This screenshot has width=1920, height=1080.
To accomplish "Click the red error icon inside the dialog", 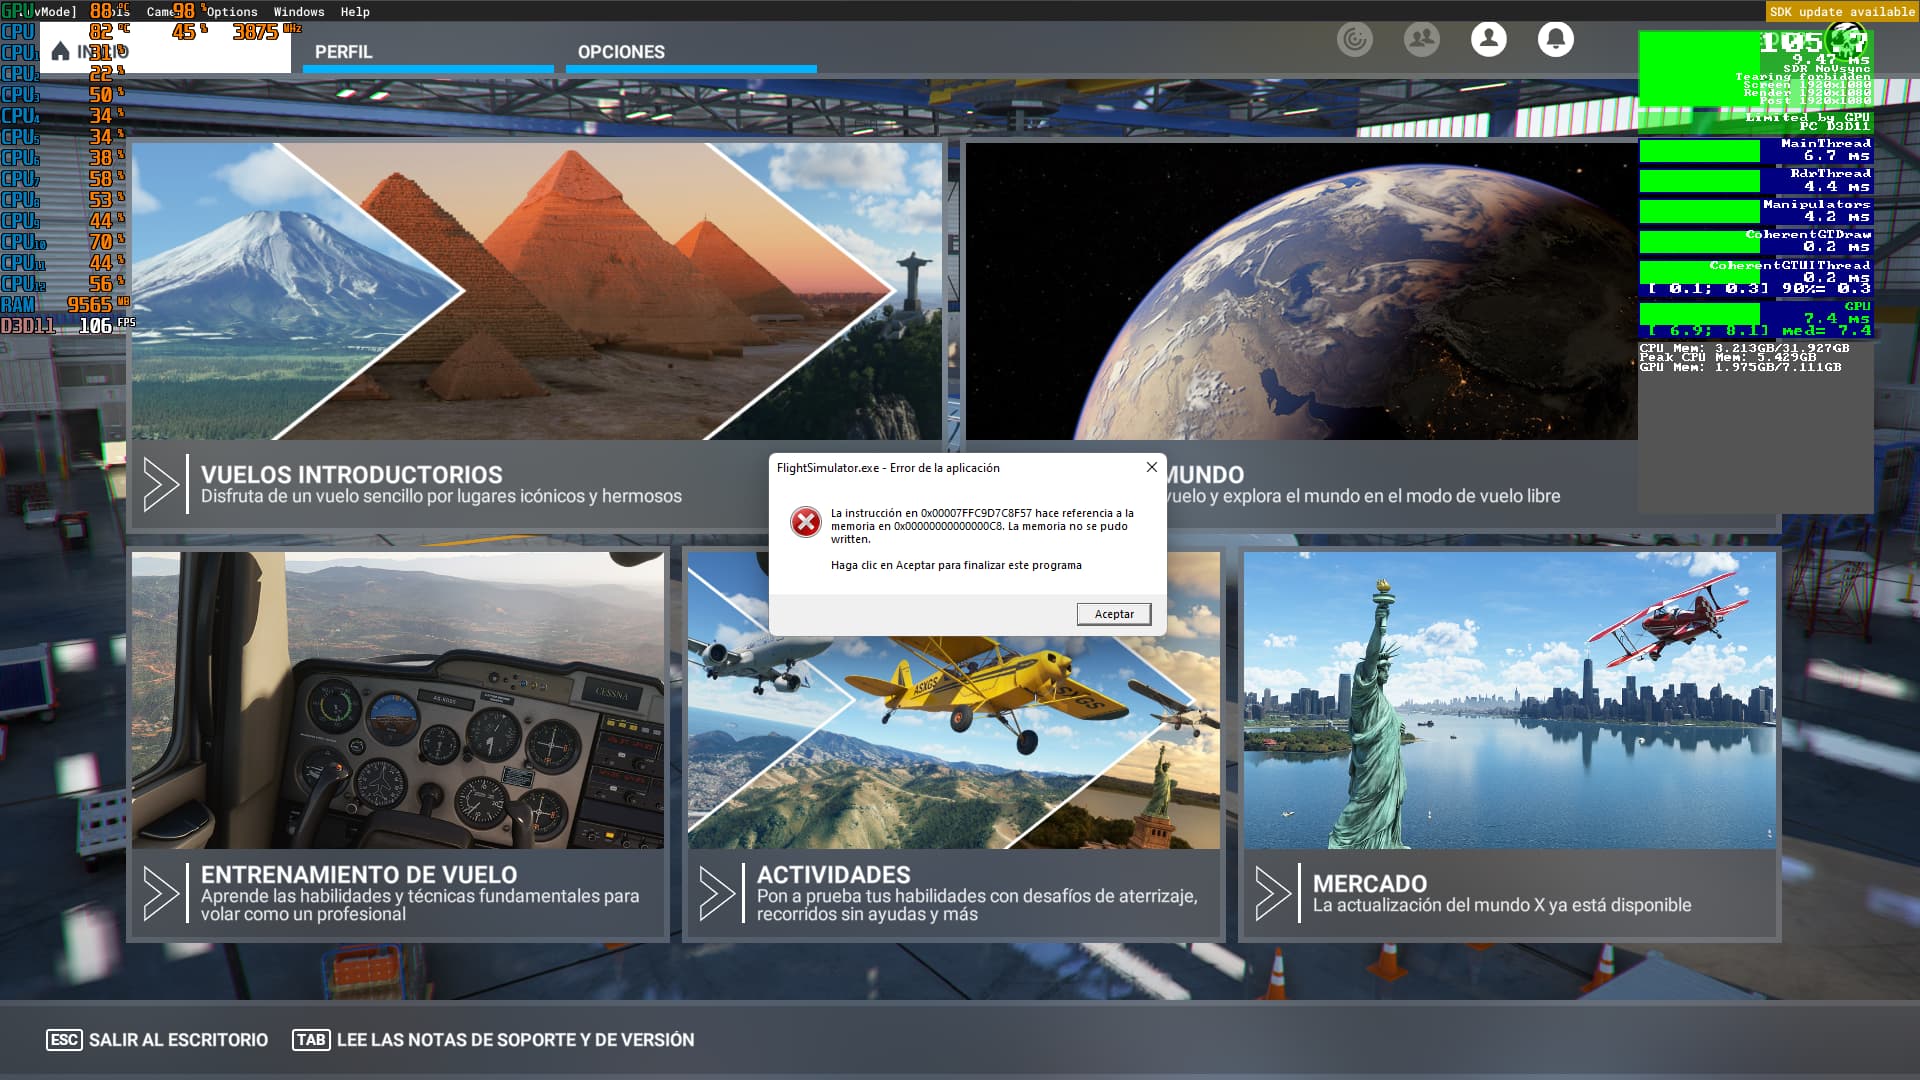I will point(806,522).
